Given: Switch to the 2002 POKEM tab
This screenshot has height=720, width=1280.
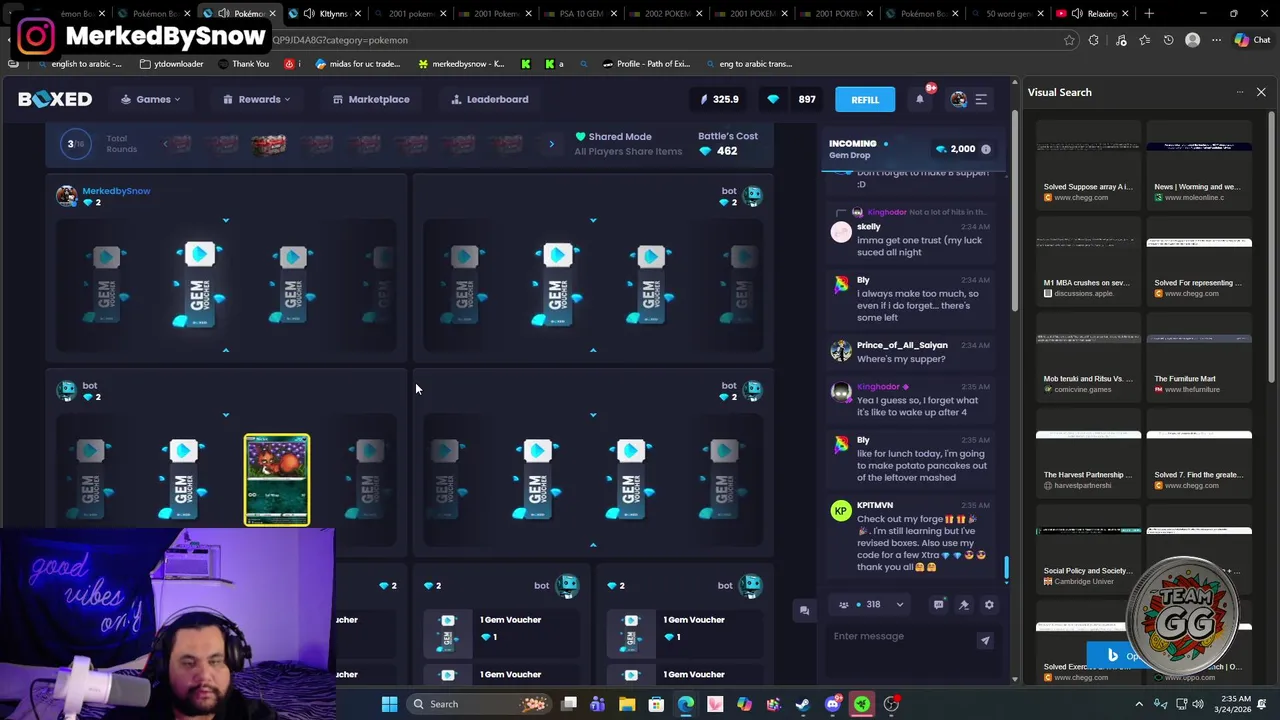Looking at the screenshot, I should (667, 14).
